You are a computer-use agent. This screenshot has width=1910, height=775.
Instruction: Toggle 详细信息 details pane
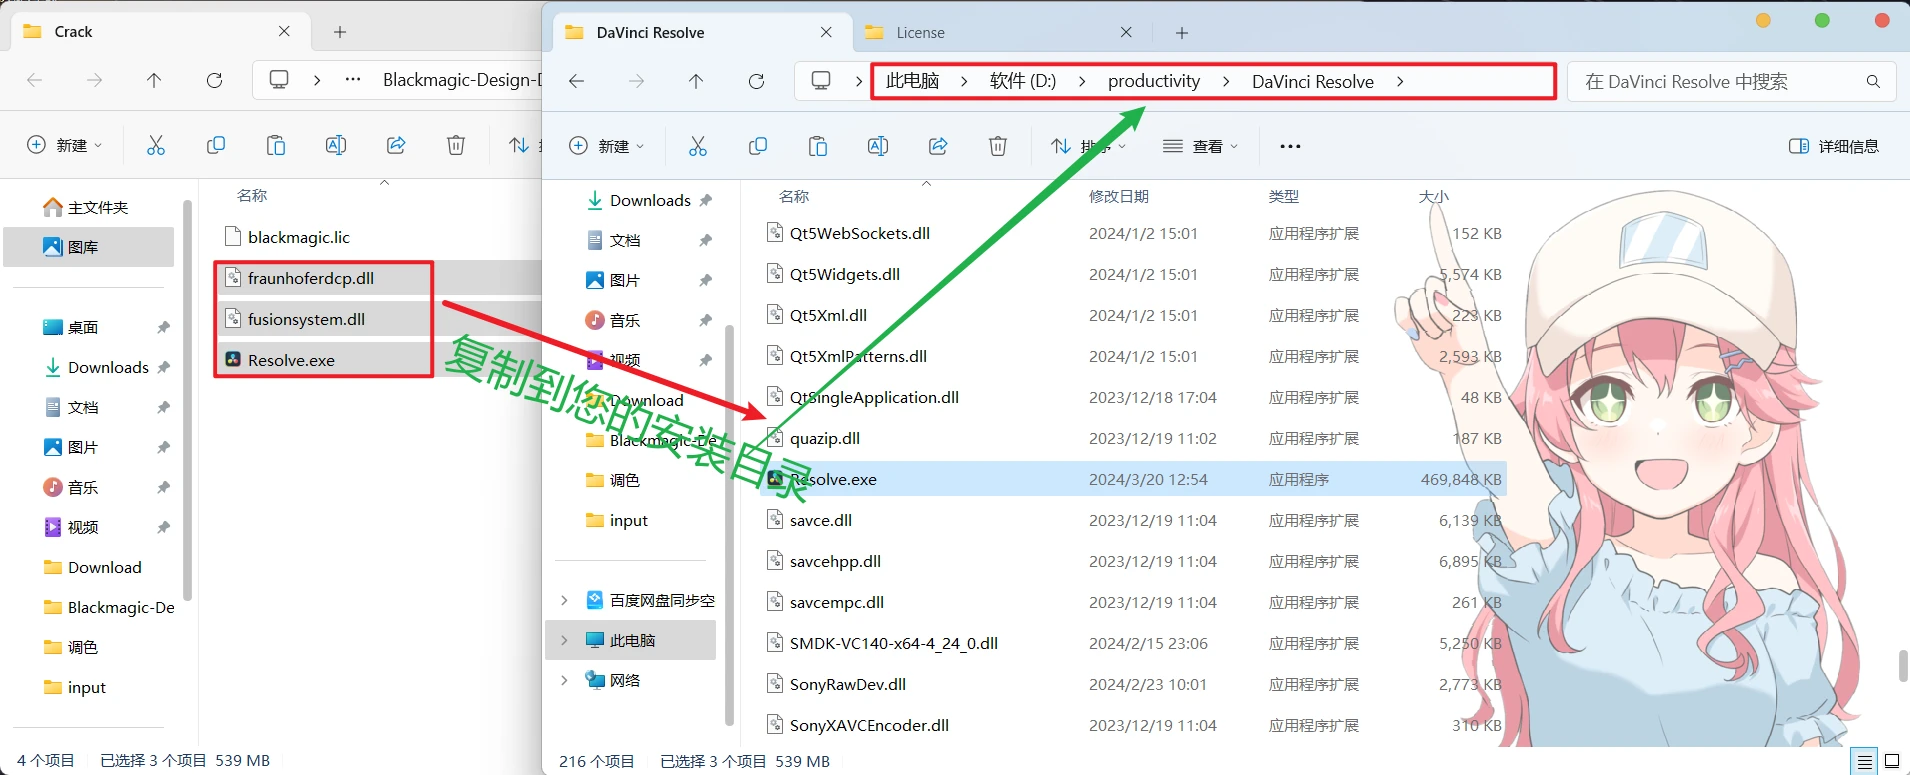pos(1833,146)
